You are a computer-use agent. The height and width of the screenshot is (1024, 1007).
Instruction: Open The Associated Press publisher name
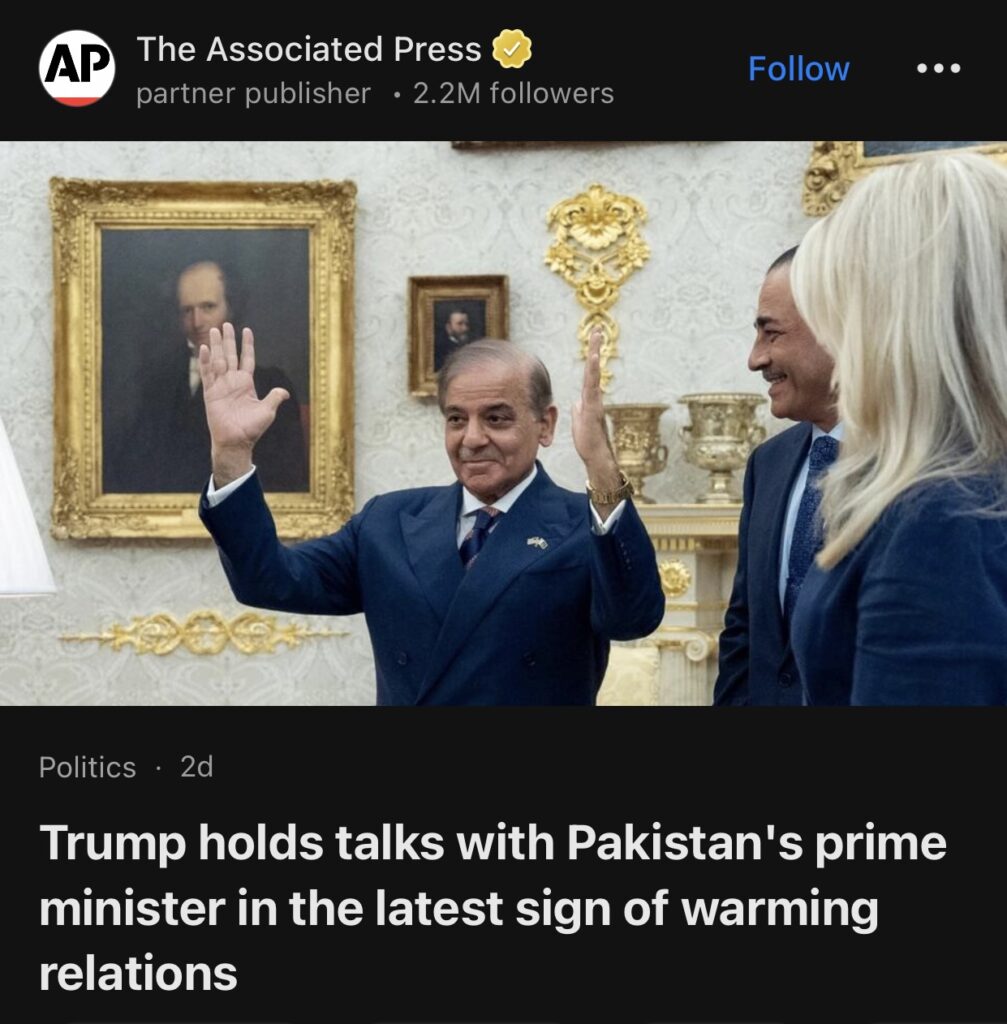(x=309, y=49)
